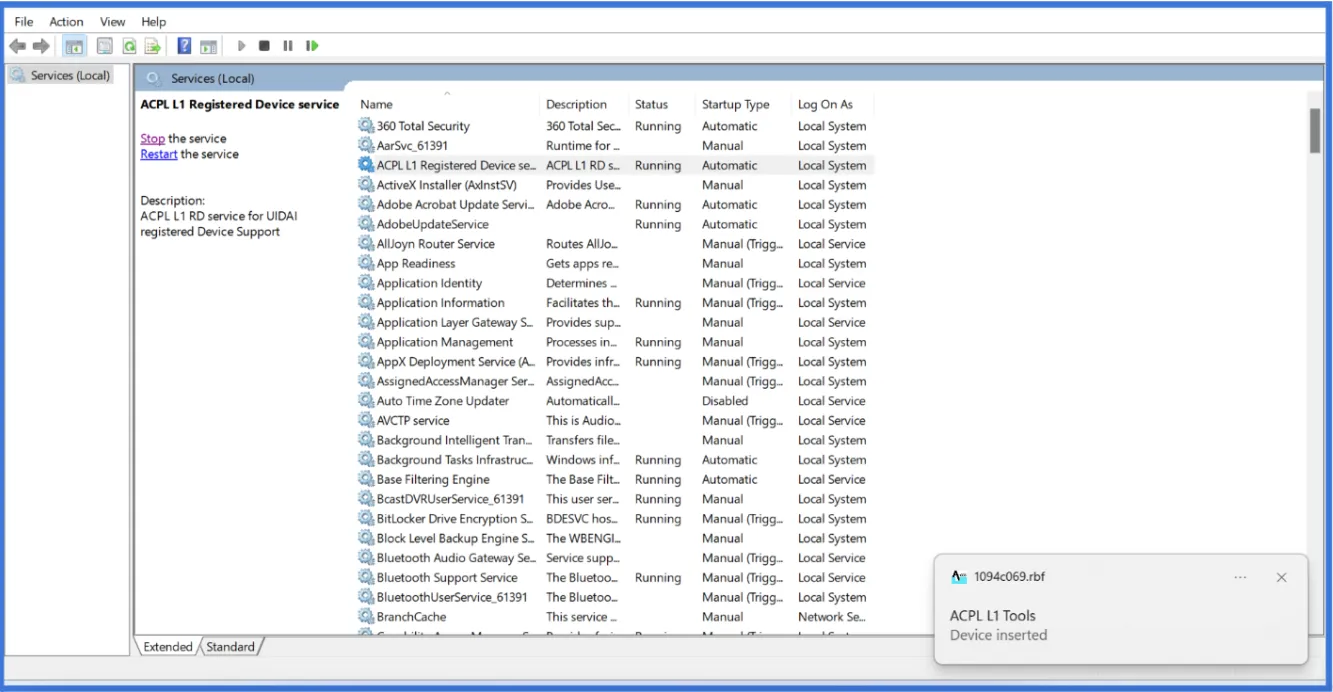Open the View menu

(113, 21)
